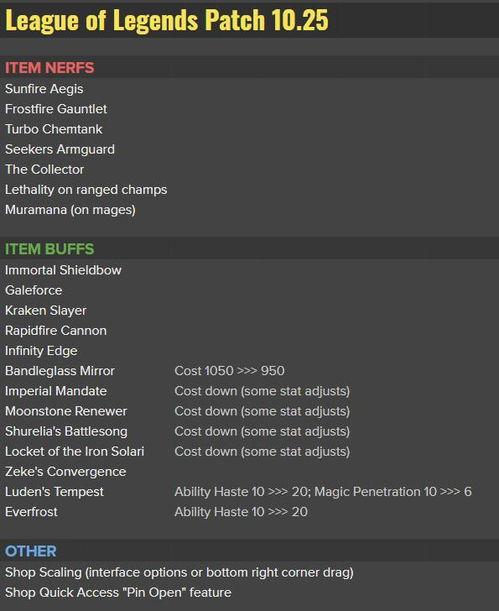
Task: Select The Collector item
Action: [44, 170]
